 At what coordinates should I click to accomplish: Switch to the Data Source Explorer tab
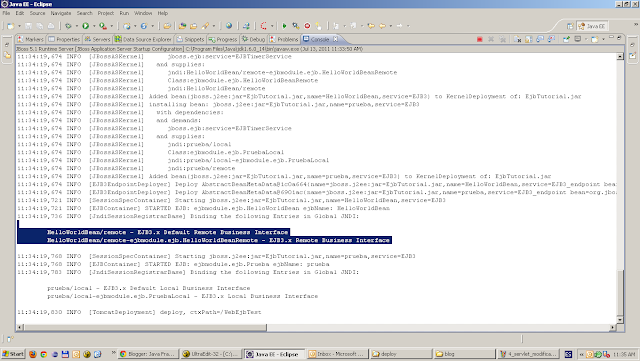pyautogui.click(x=143, y=39)
